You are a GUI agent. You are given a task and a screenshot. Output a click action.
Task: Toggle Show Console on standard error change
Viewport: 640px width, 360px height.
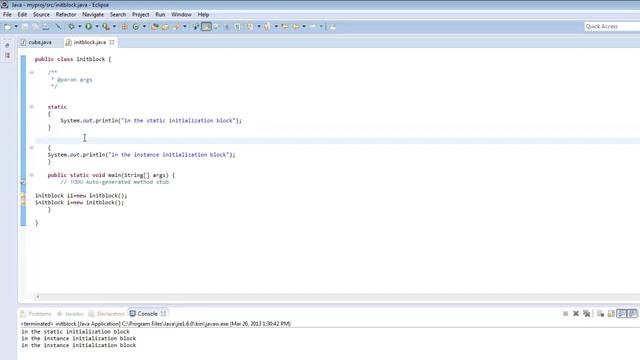pyautogui.click(x=632, y=313)
